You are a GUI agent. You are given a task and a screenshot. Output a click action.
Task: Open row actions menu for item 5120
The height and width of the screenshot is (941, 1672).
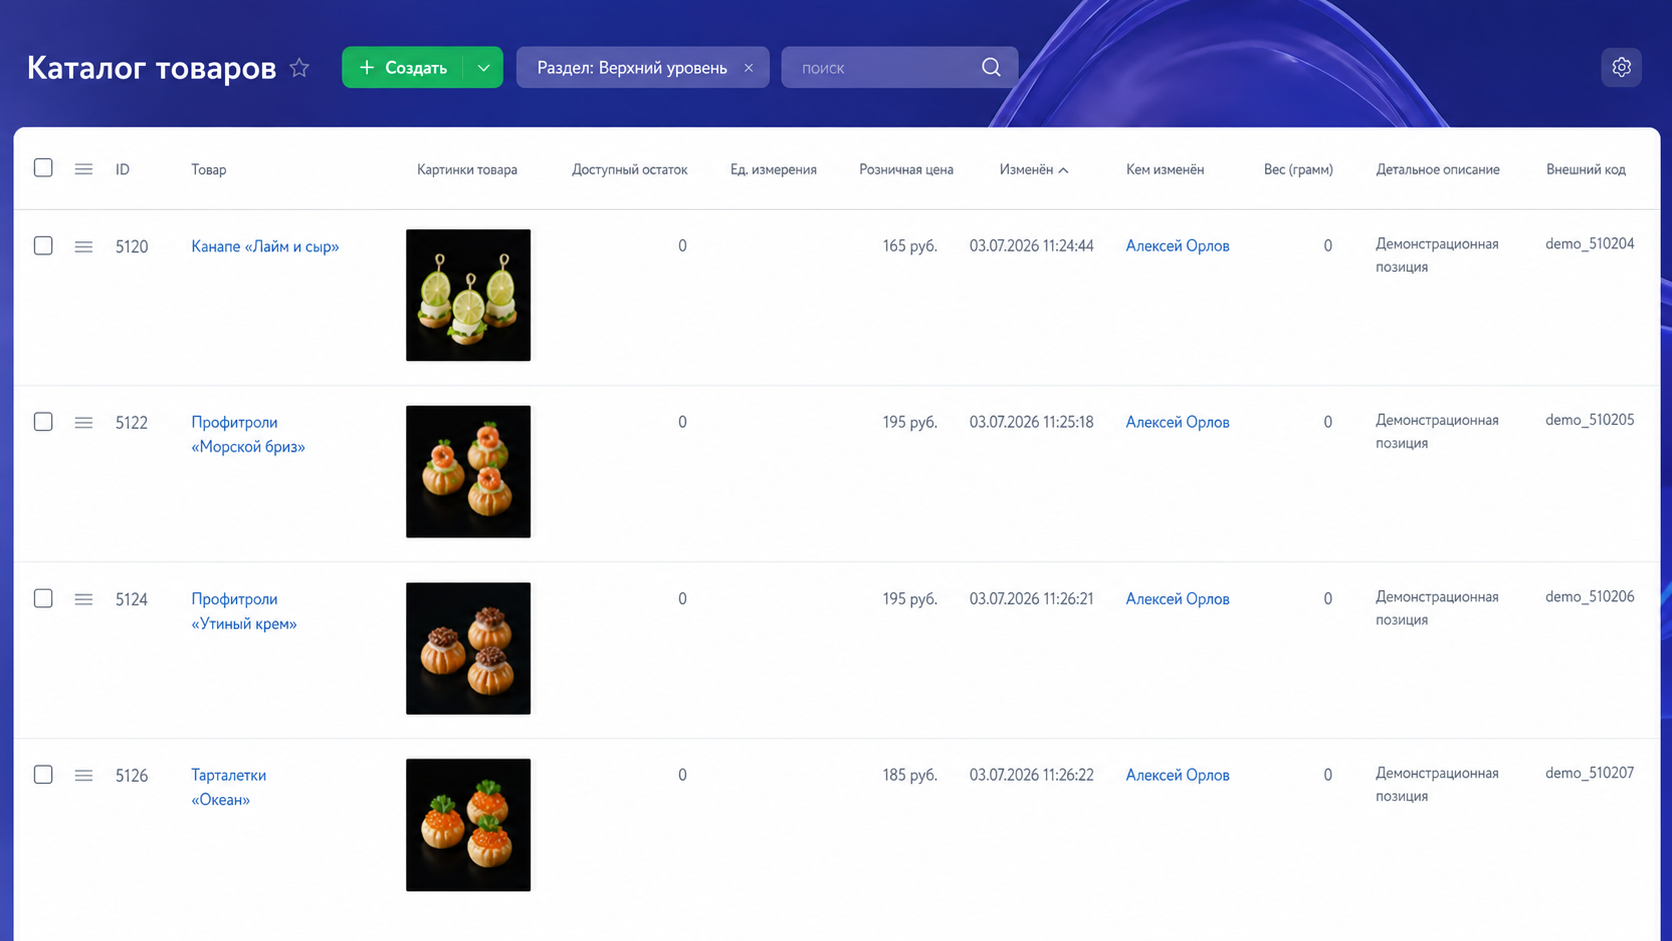83,246
